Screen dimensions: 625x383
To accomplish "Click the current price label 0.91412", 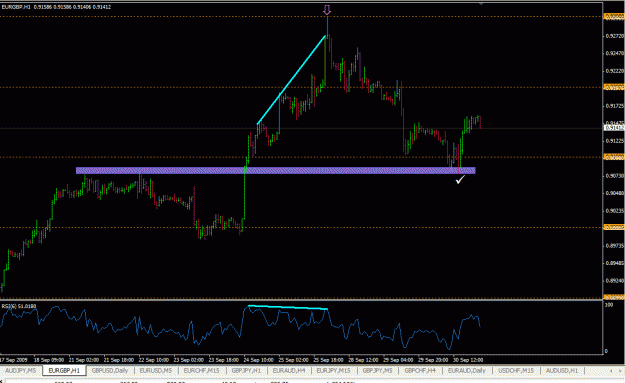I will [x=614, y=128].
